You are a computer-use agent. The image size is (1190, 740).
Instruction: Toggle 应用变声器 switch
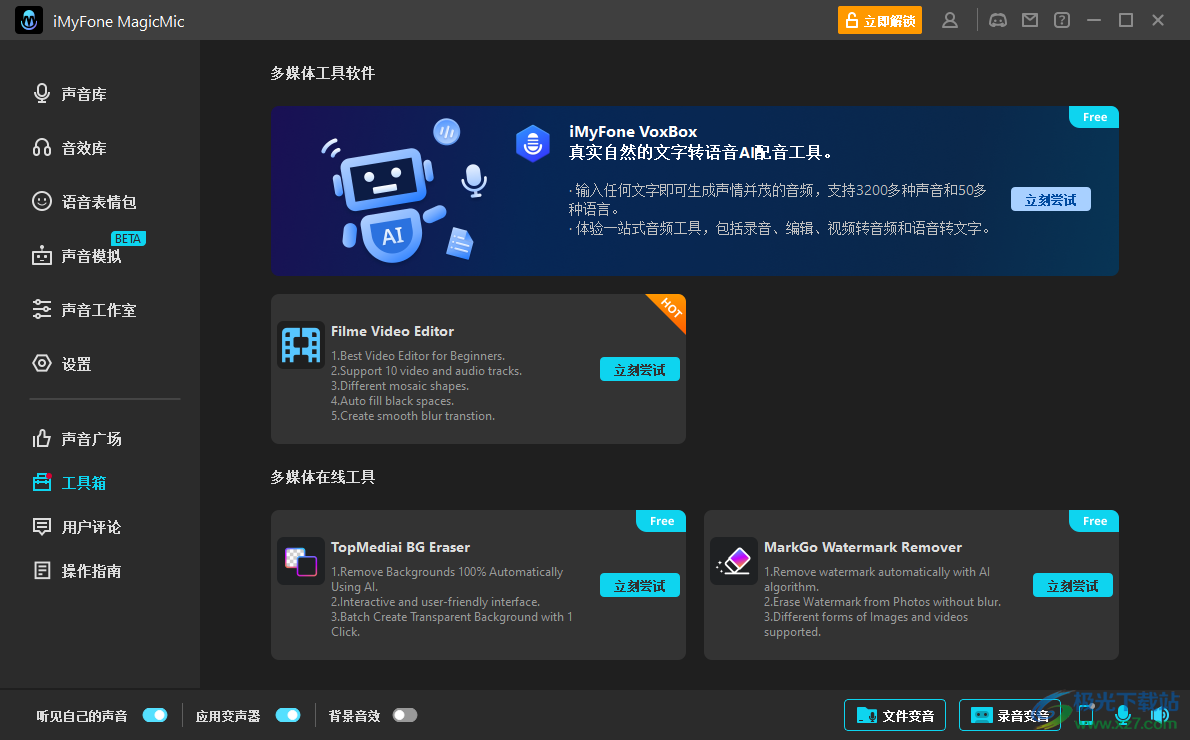(x=288, y=715)
